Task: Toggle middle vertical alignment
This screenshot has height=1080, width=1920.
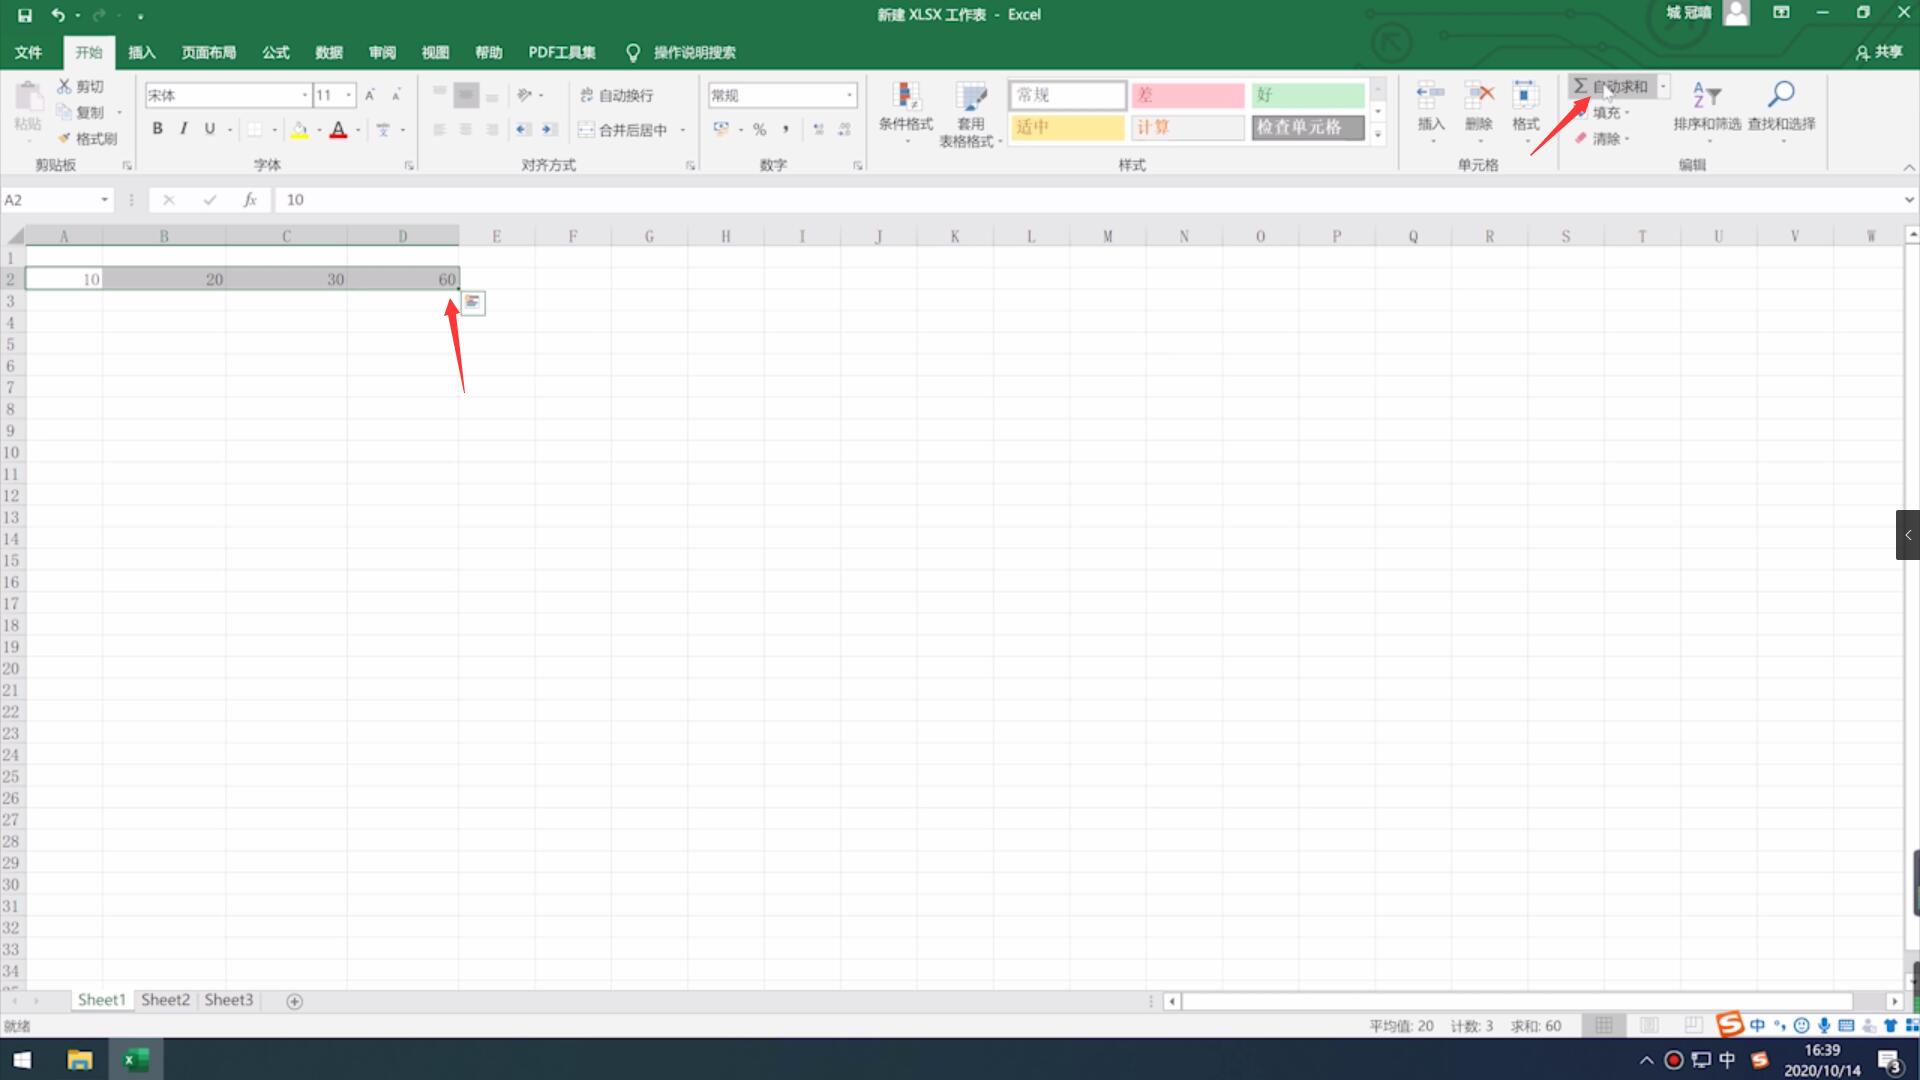Action: (466, 95)
